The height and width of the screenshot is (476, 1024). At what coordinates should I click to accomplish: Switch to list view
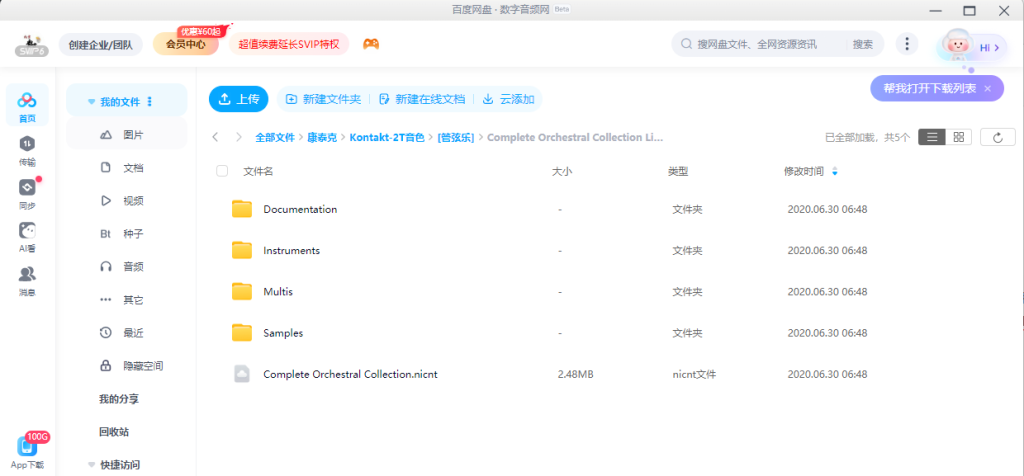pos(932,137)
